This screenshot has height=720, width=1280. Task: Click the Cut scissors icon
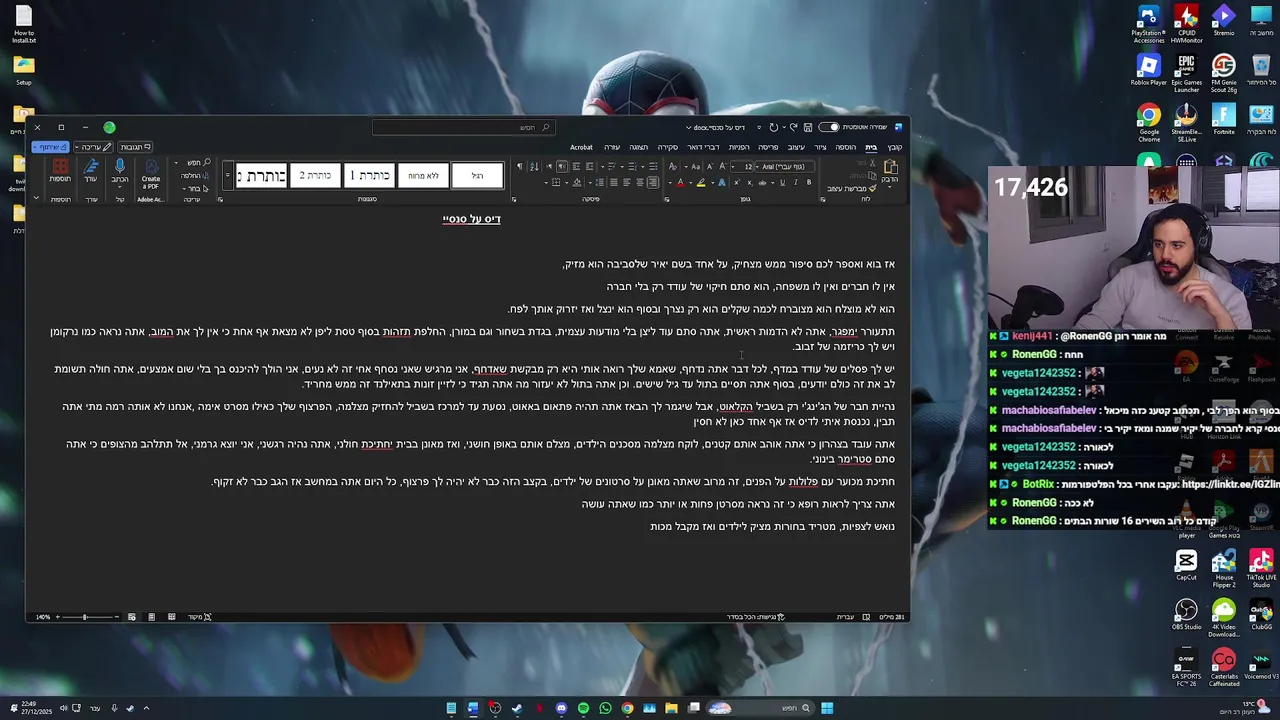coord(872,162)
